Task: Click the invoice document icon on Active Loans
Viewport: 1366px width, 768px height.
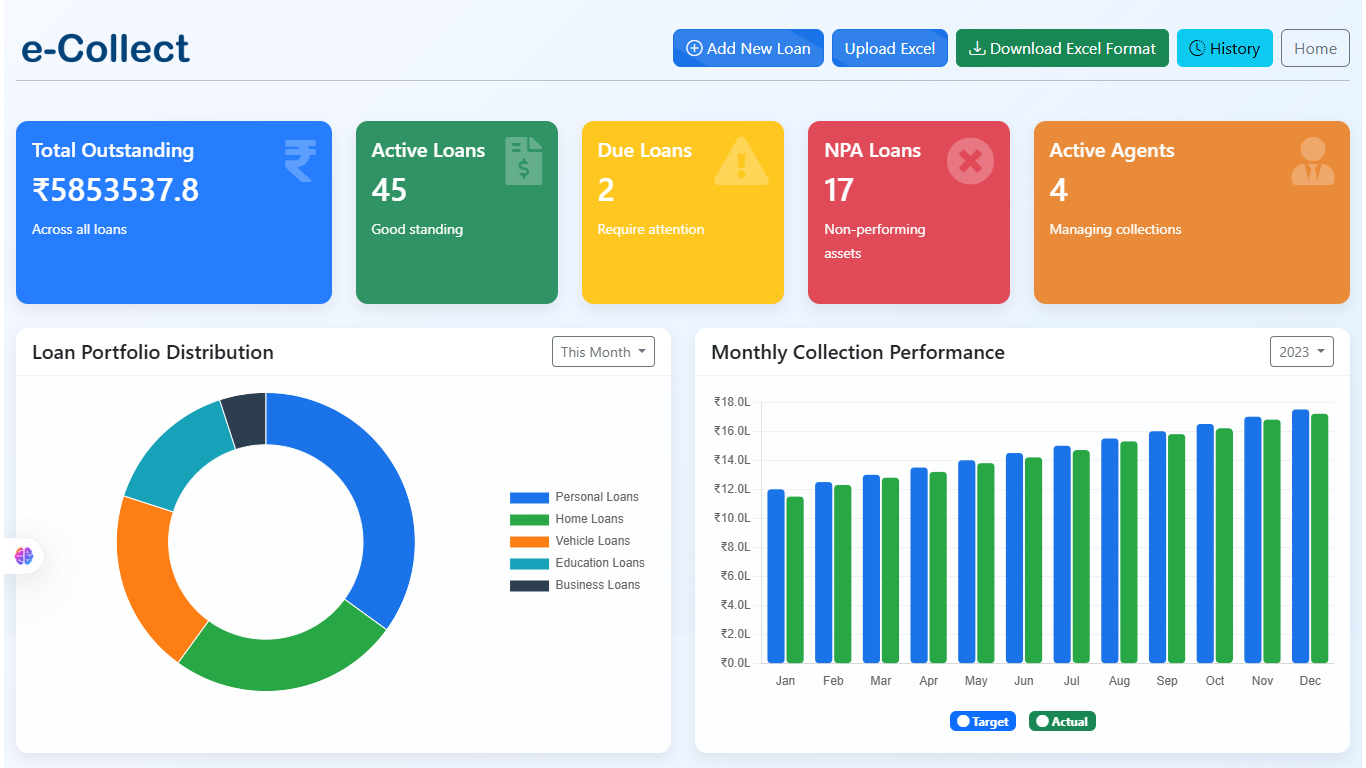Action: click(524, 161)
